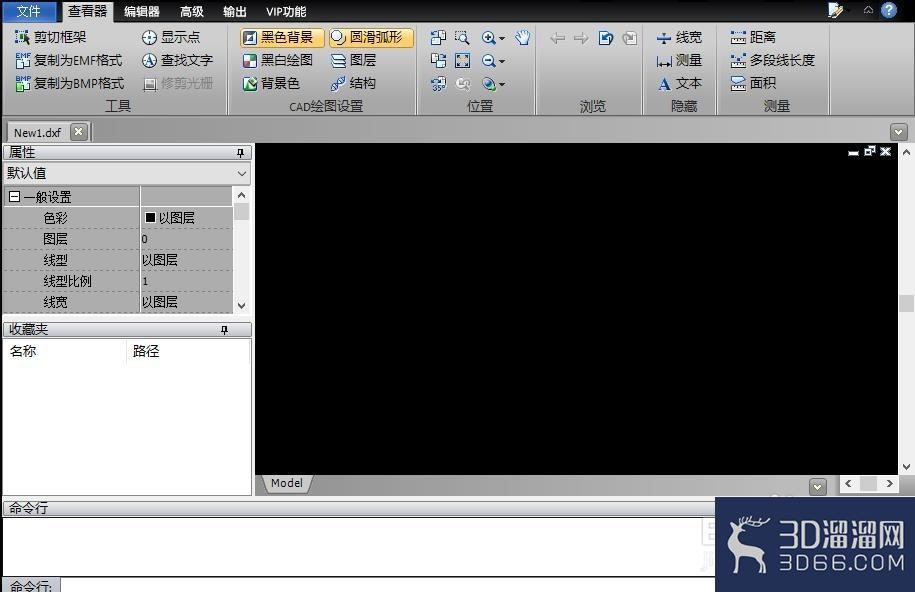This screenshot has height=592, width=915.
Task: Click the zoom in magnifier
Action: [488, 38]
